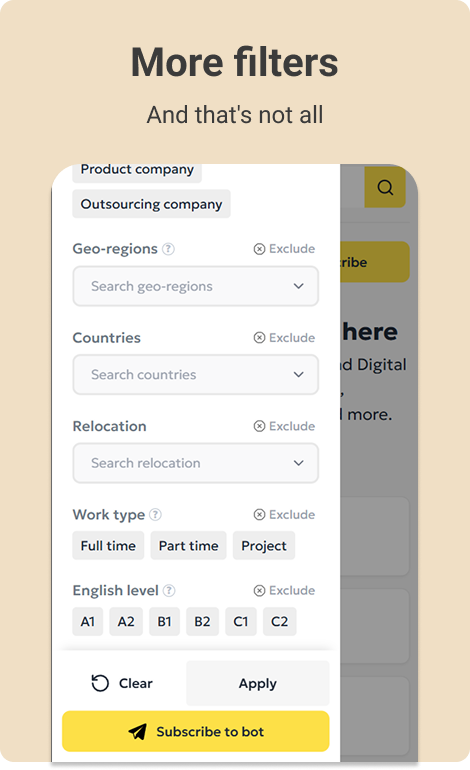Click the English level help question icon
Image resolution: width=470 pixels, height=770 pixels.
(169, 591)
